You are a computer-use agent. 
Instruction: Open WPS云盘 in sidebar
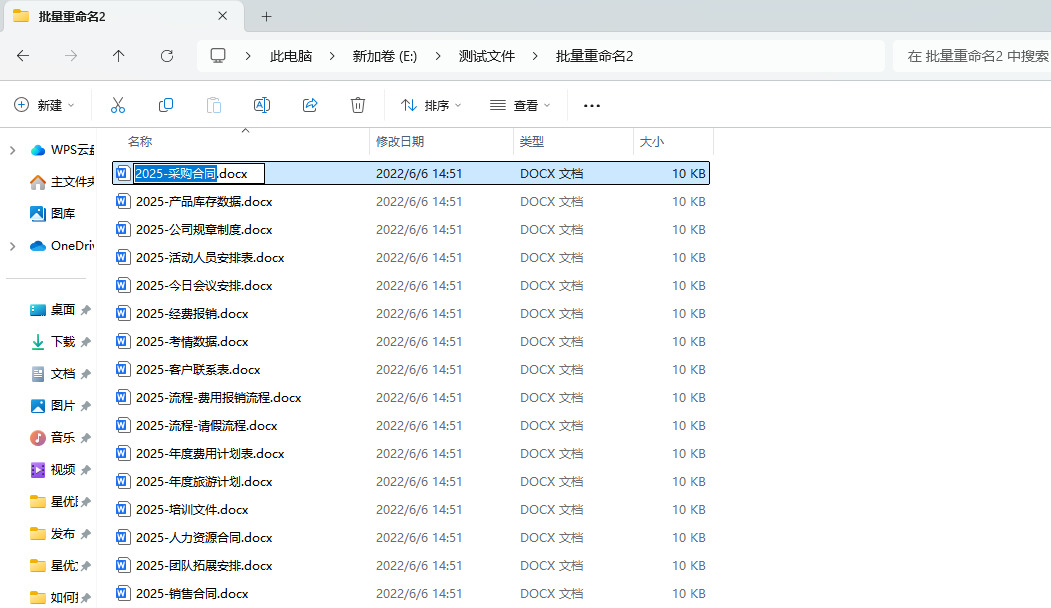[62, 149]
